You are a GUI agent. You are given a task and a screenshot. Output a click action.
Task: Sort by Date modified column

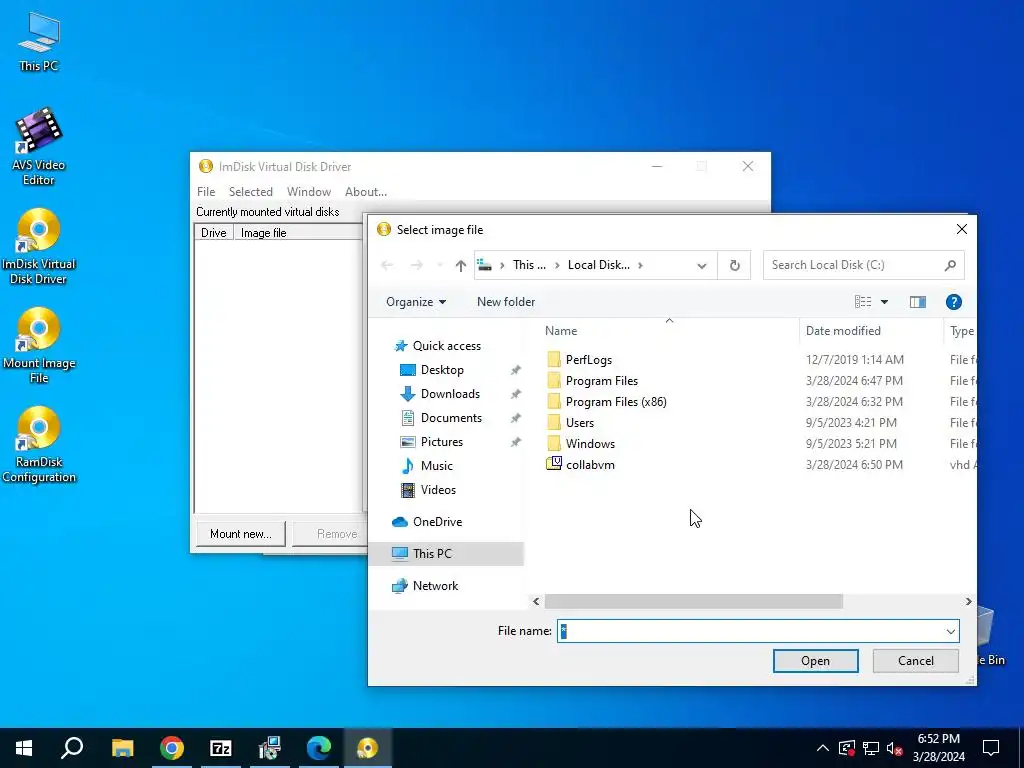click(x=842, y=331)
